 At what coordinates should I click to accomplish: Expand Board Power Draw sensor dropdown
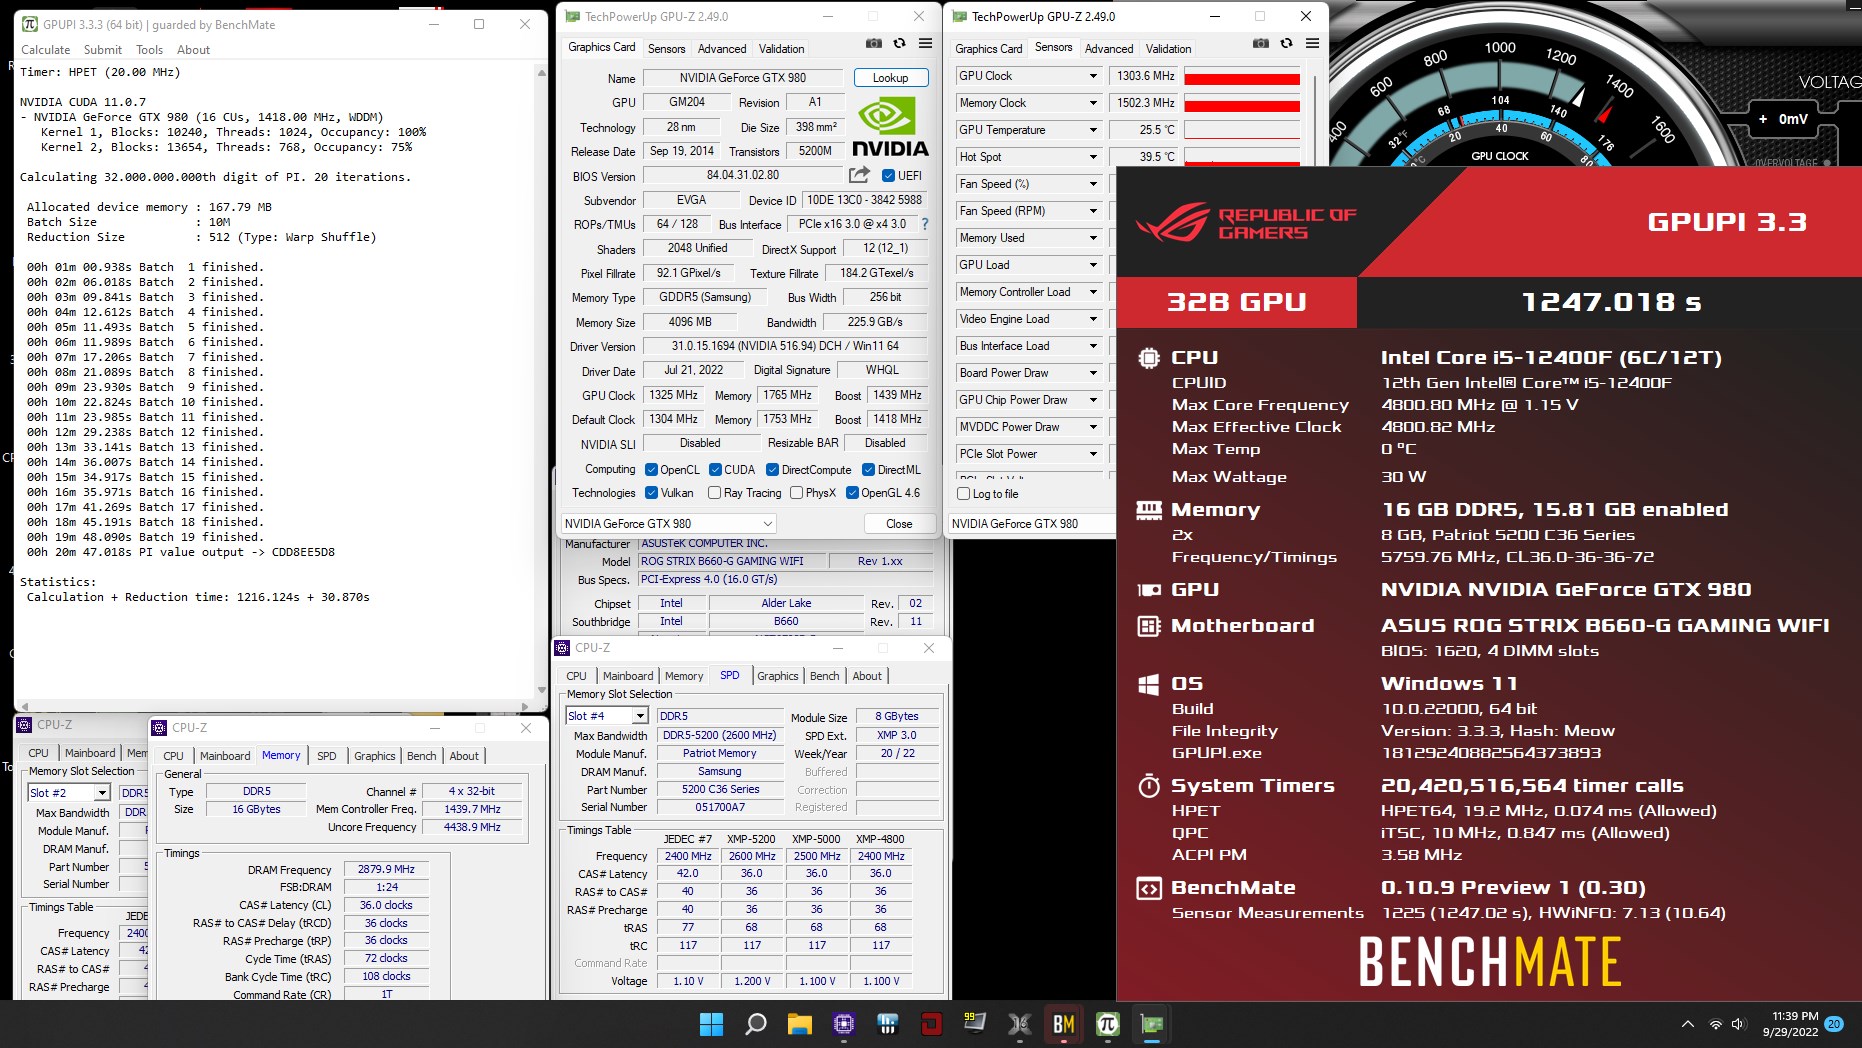tap(1093, 373)
